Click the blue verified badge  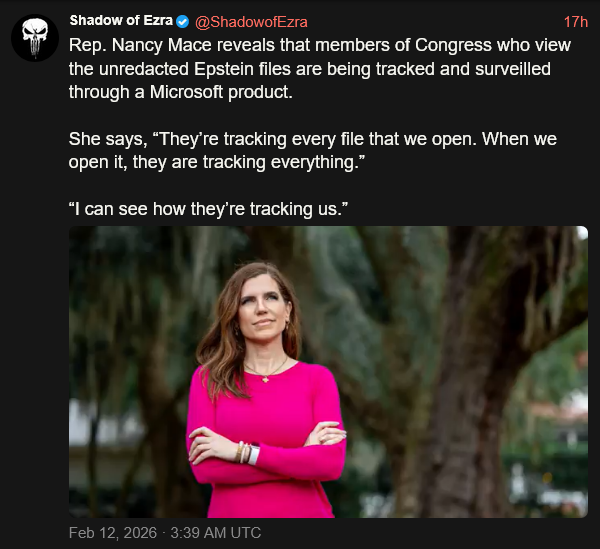[x=183, y=22]
